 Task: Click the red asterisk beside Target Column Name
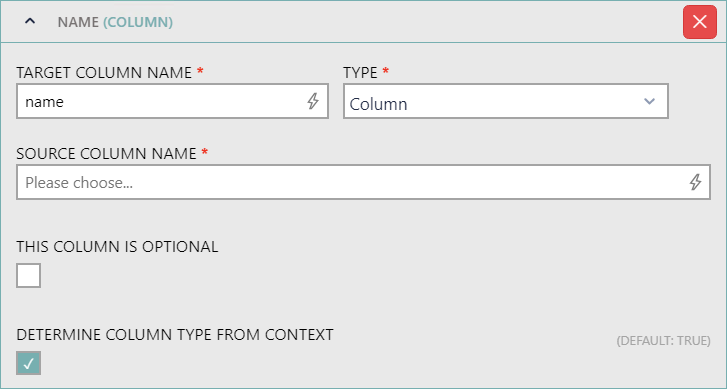(200, 71)
